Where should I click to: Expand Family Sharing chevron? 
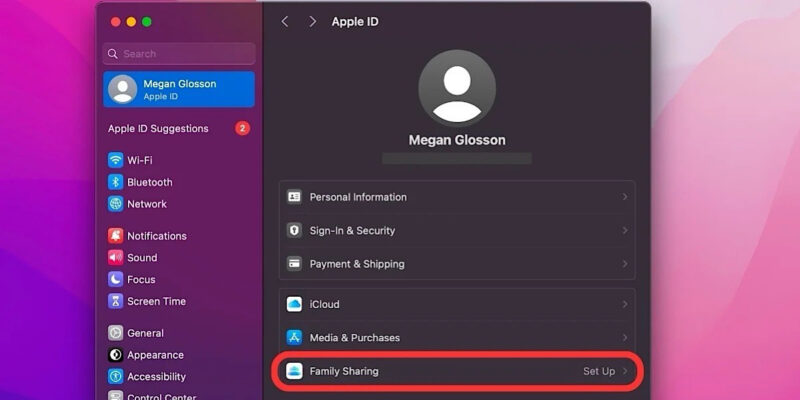point(624,371)
